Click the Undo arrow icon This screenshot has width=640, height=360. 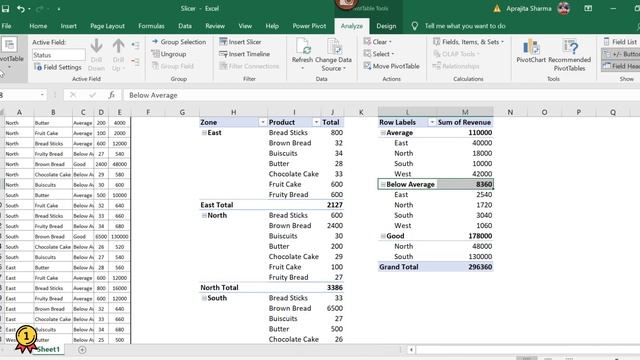coord(20,9)
